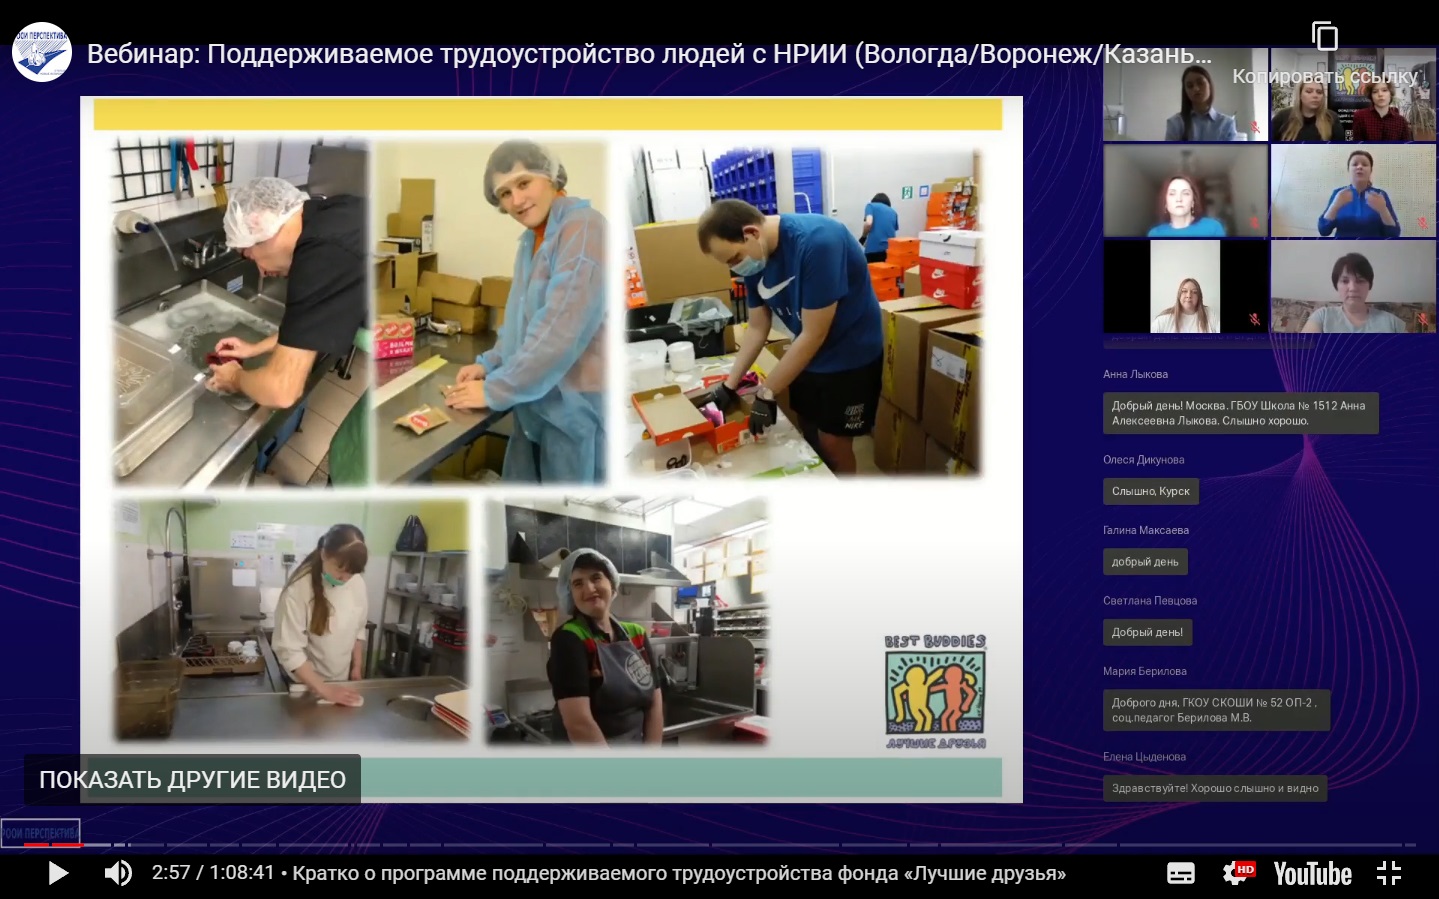Click the small preview thumbnail above play button

click(40, 832)
